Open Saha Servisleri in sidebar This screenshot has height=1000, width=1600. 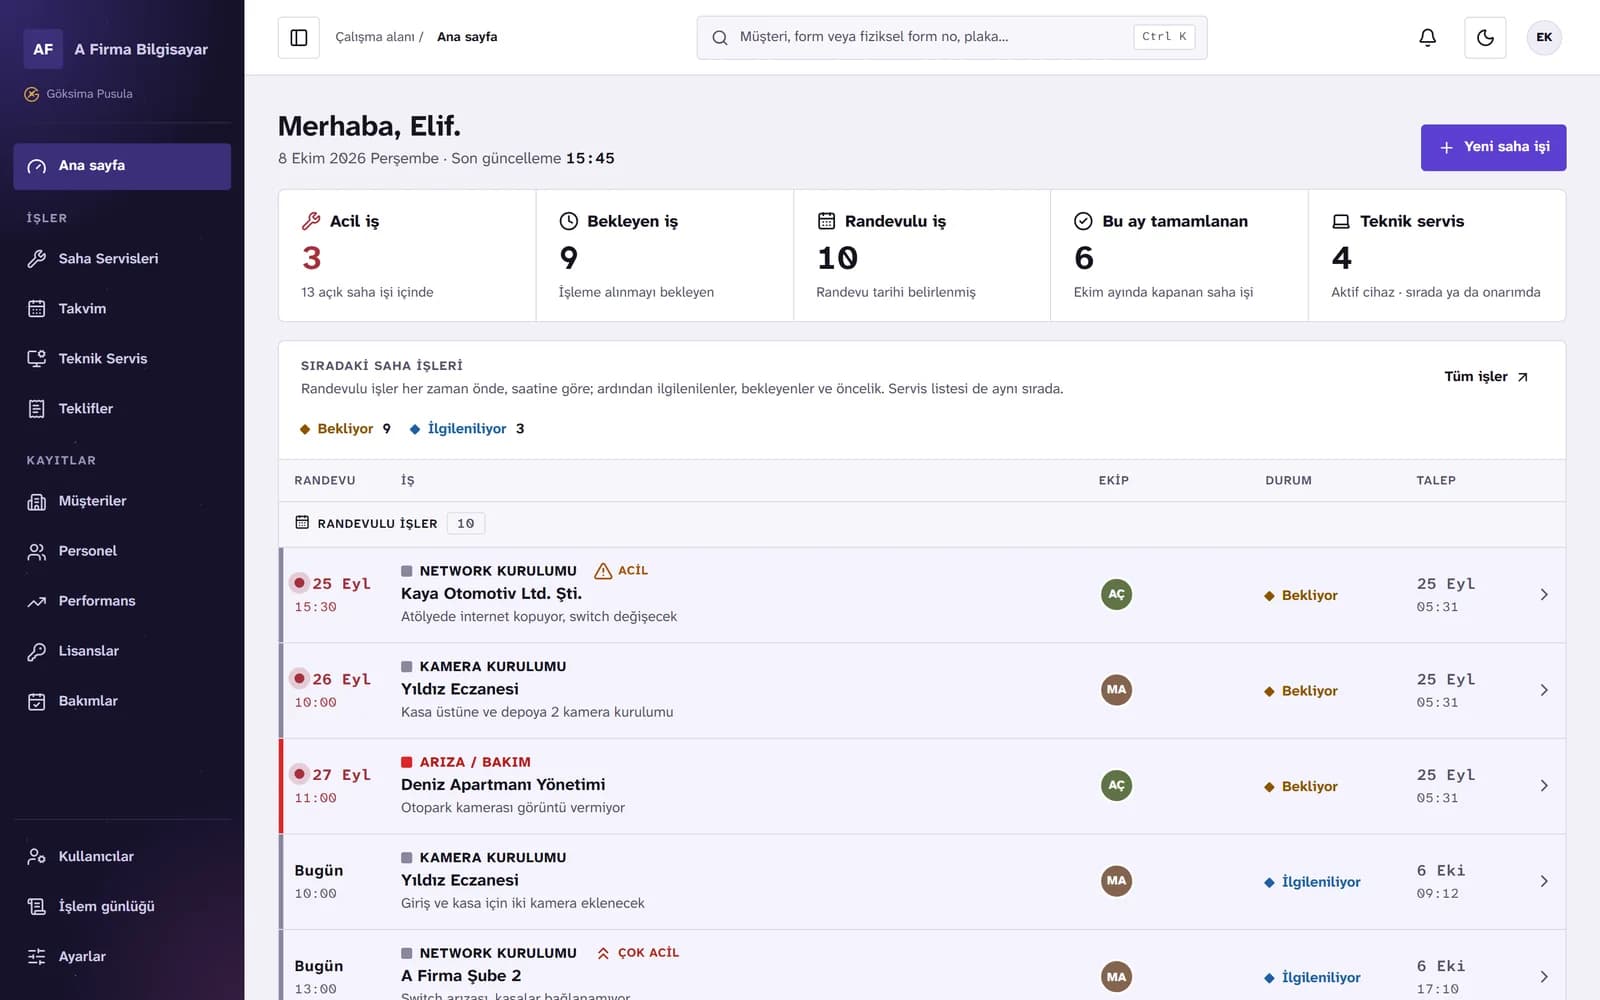122,259
